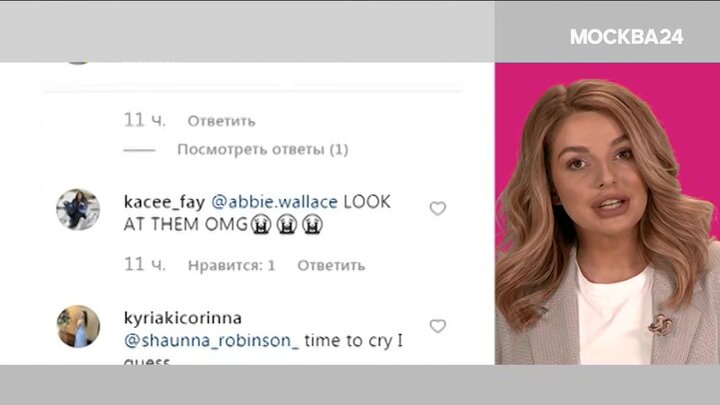Open the kyriakicorinna username link
Screen dimensions: 720x405
[x=183, y=318]
